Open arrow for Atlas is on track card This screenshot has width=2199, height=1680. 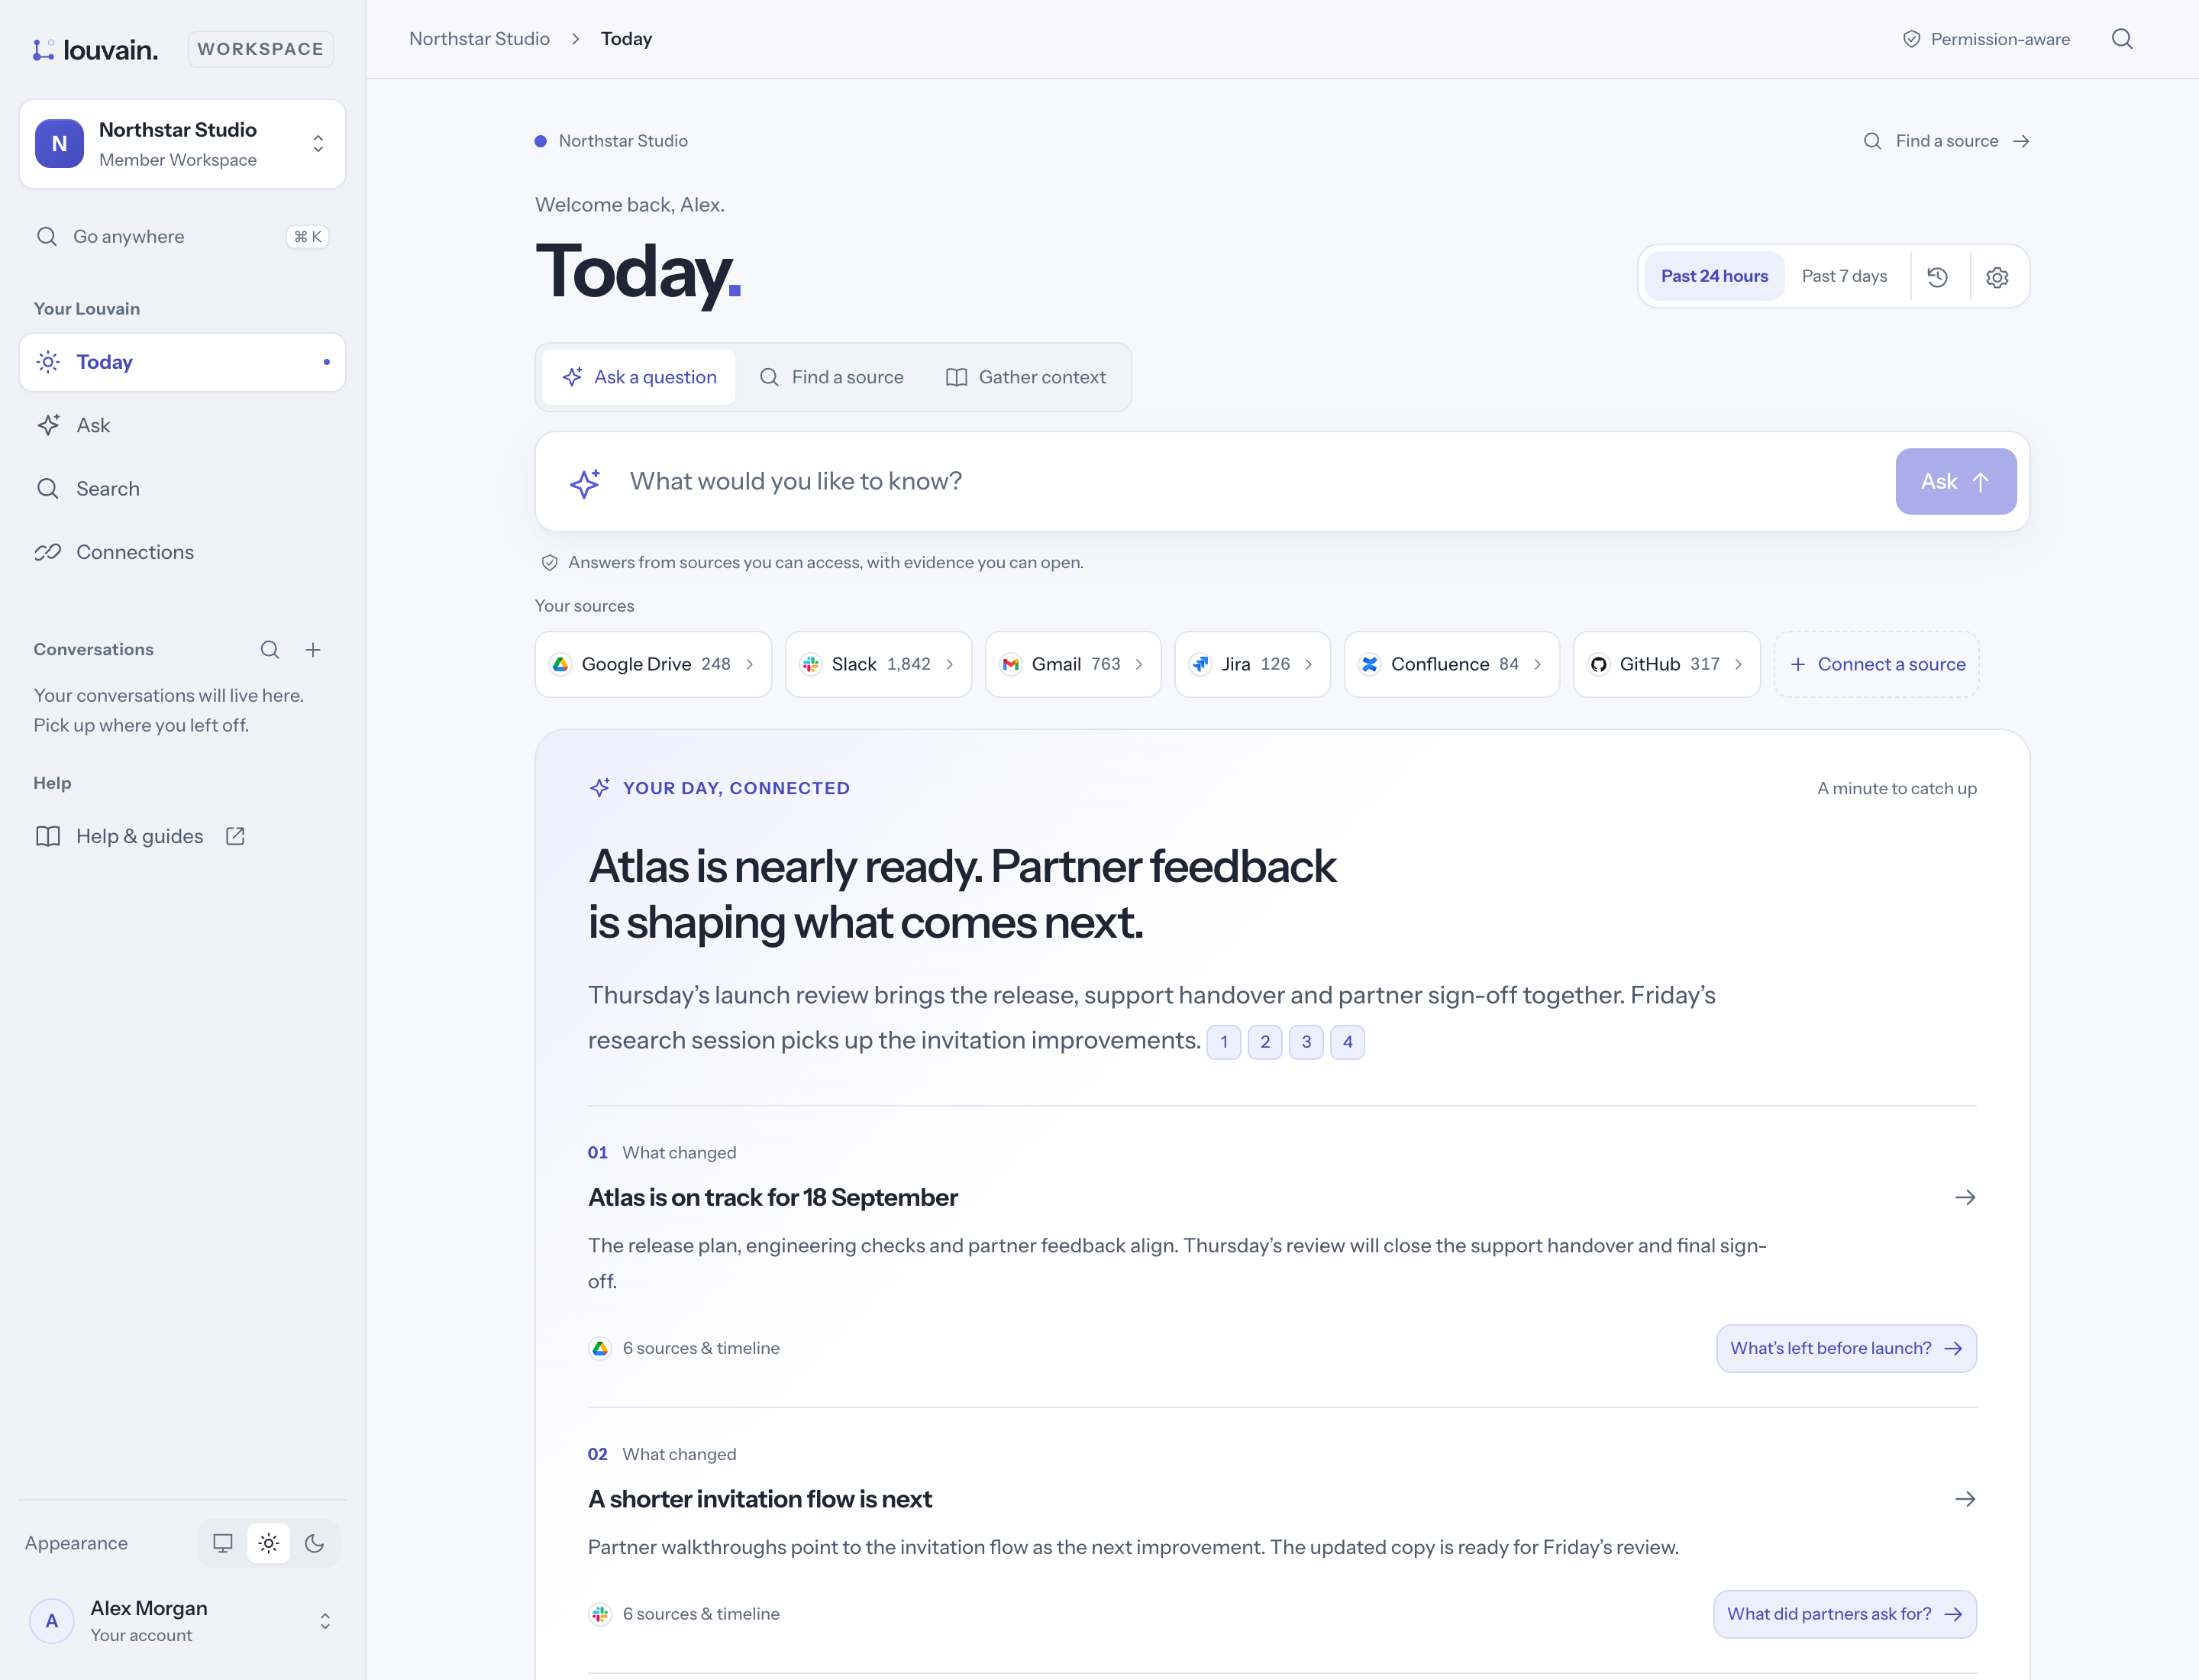click(1965, 1198)
